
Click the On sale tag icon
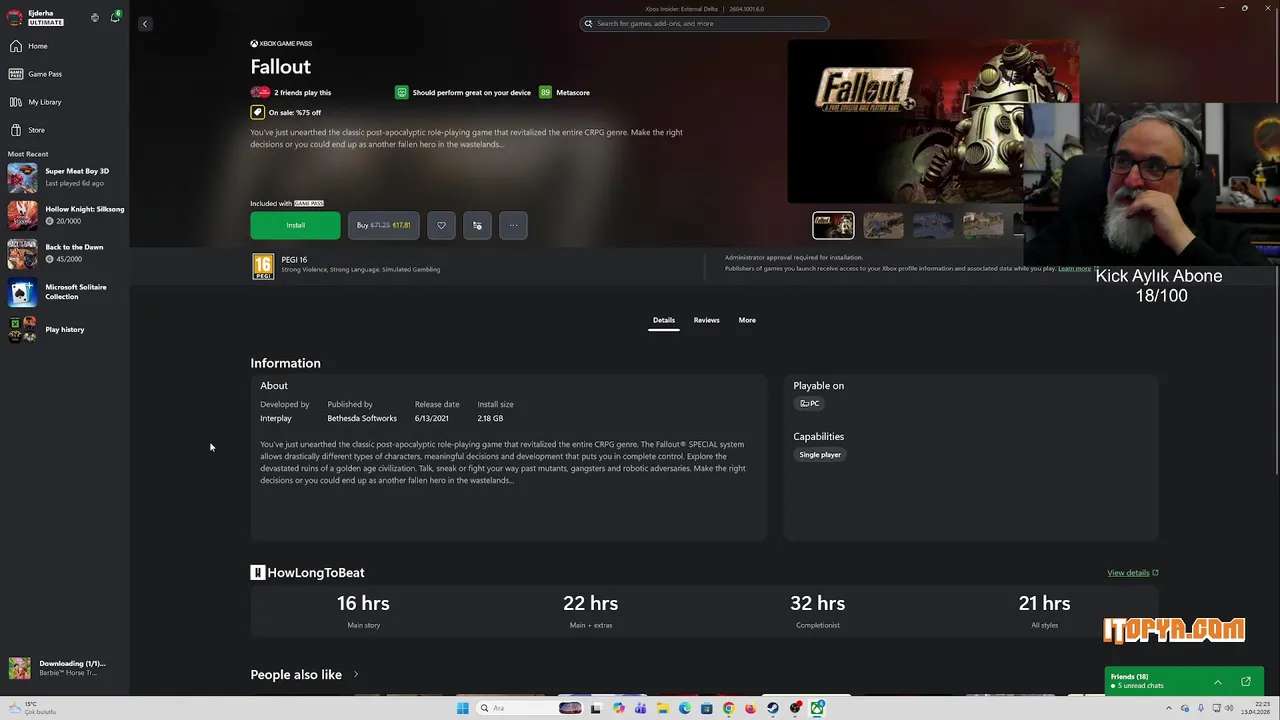click(x=257, y=112)
